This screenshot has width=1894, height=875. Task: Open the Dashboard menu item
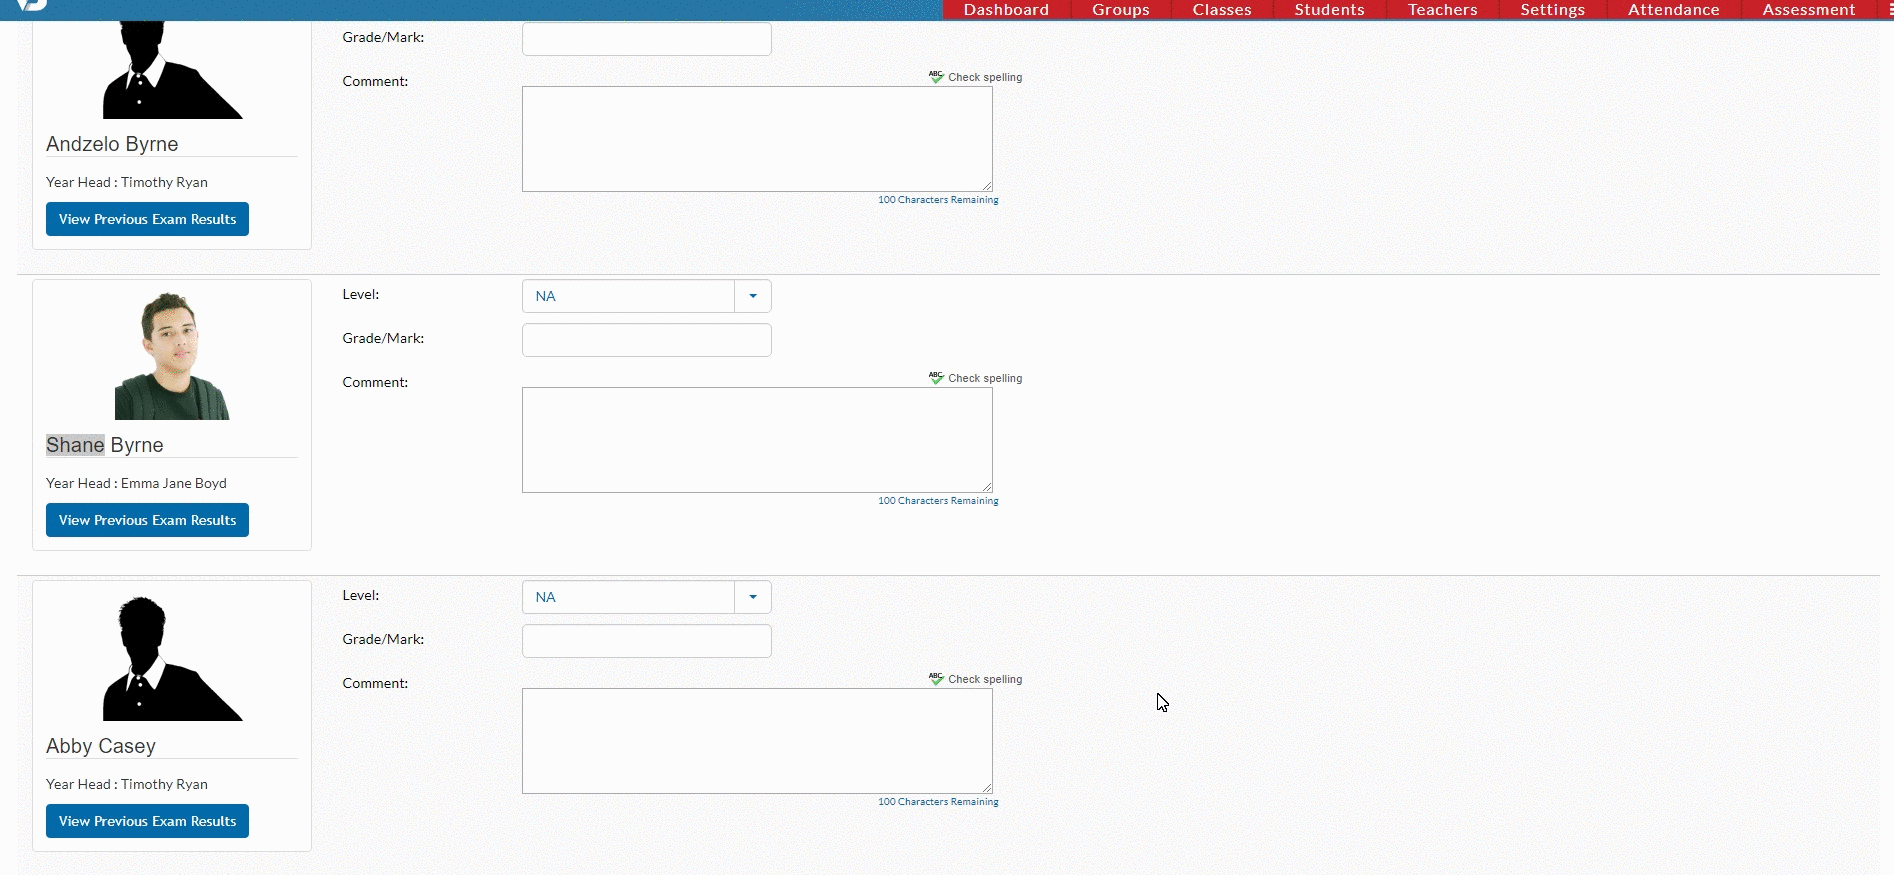[x=1006, y=10]
